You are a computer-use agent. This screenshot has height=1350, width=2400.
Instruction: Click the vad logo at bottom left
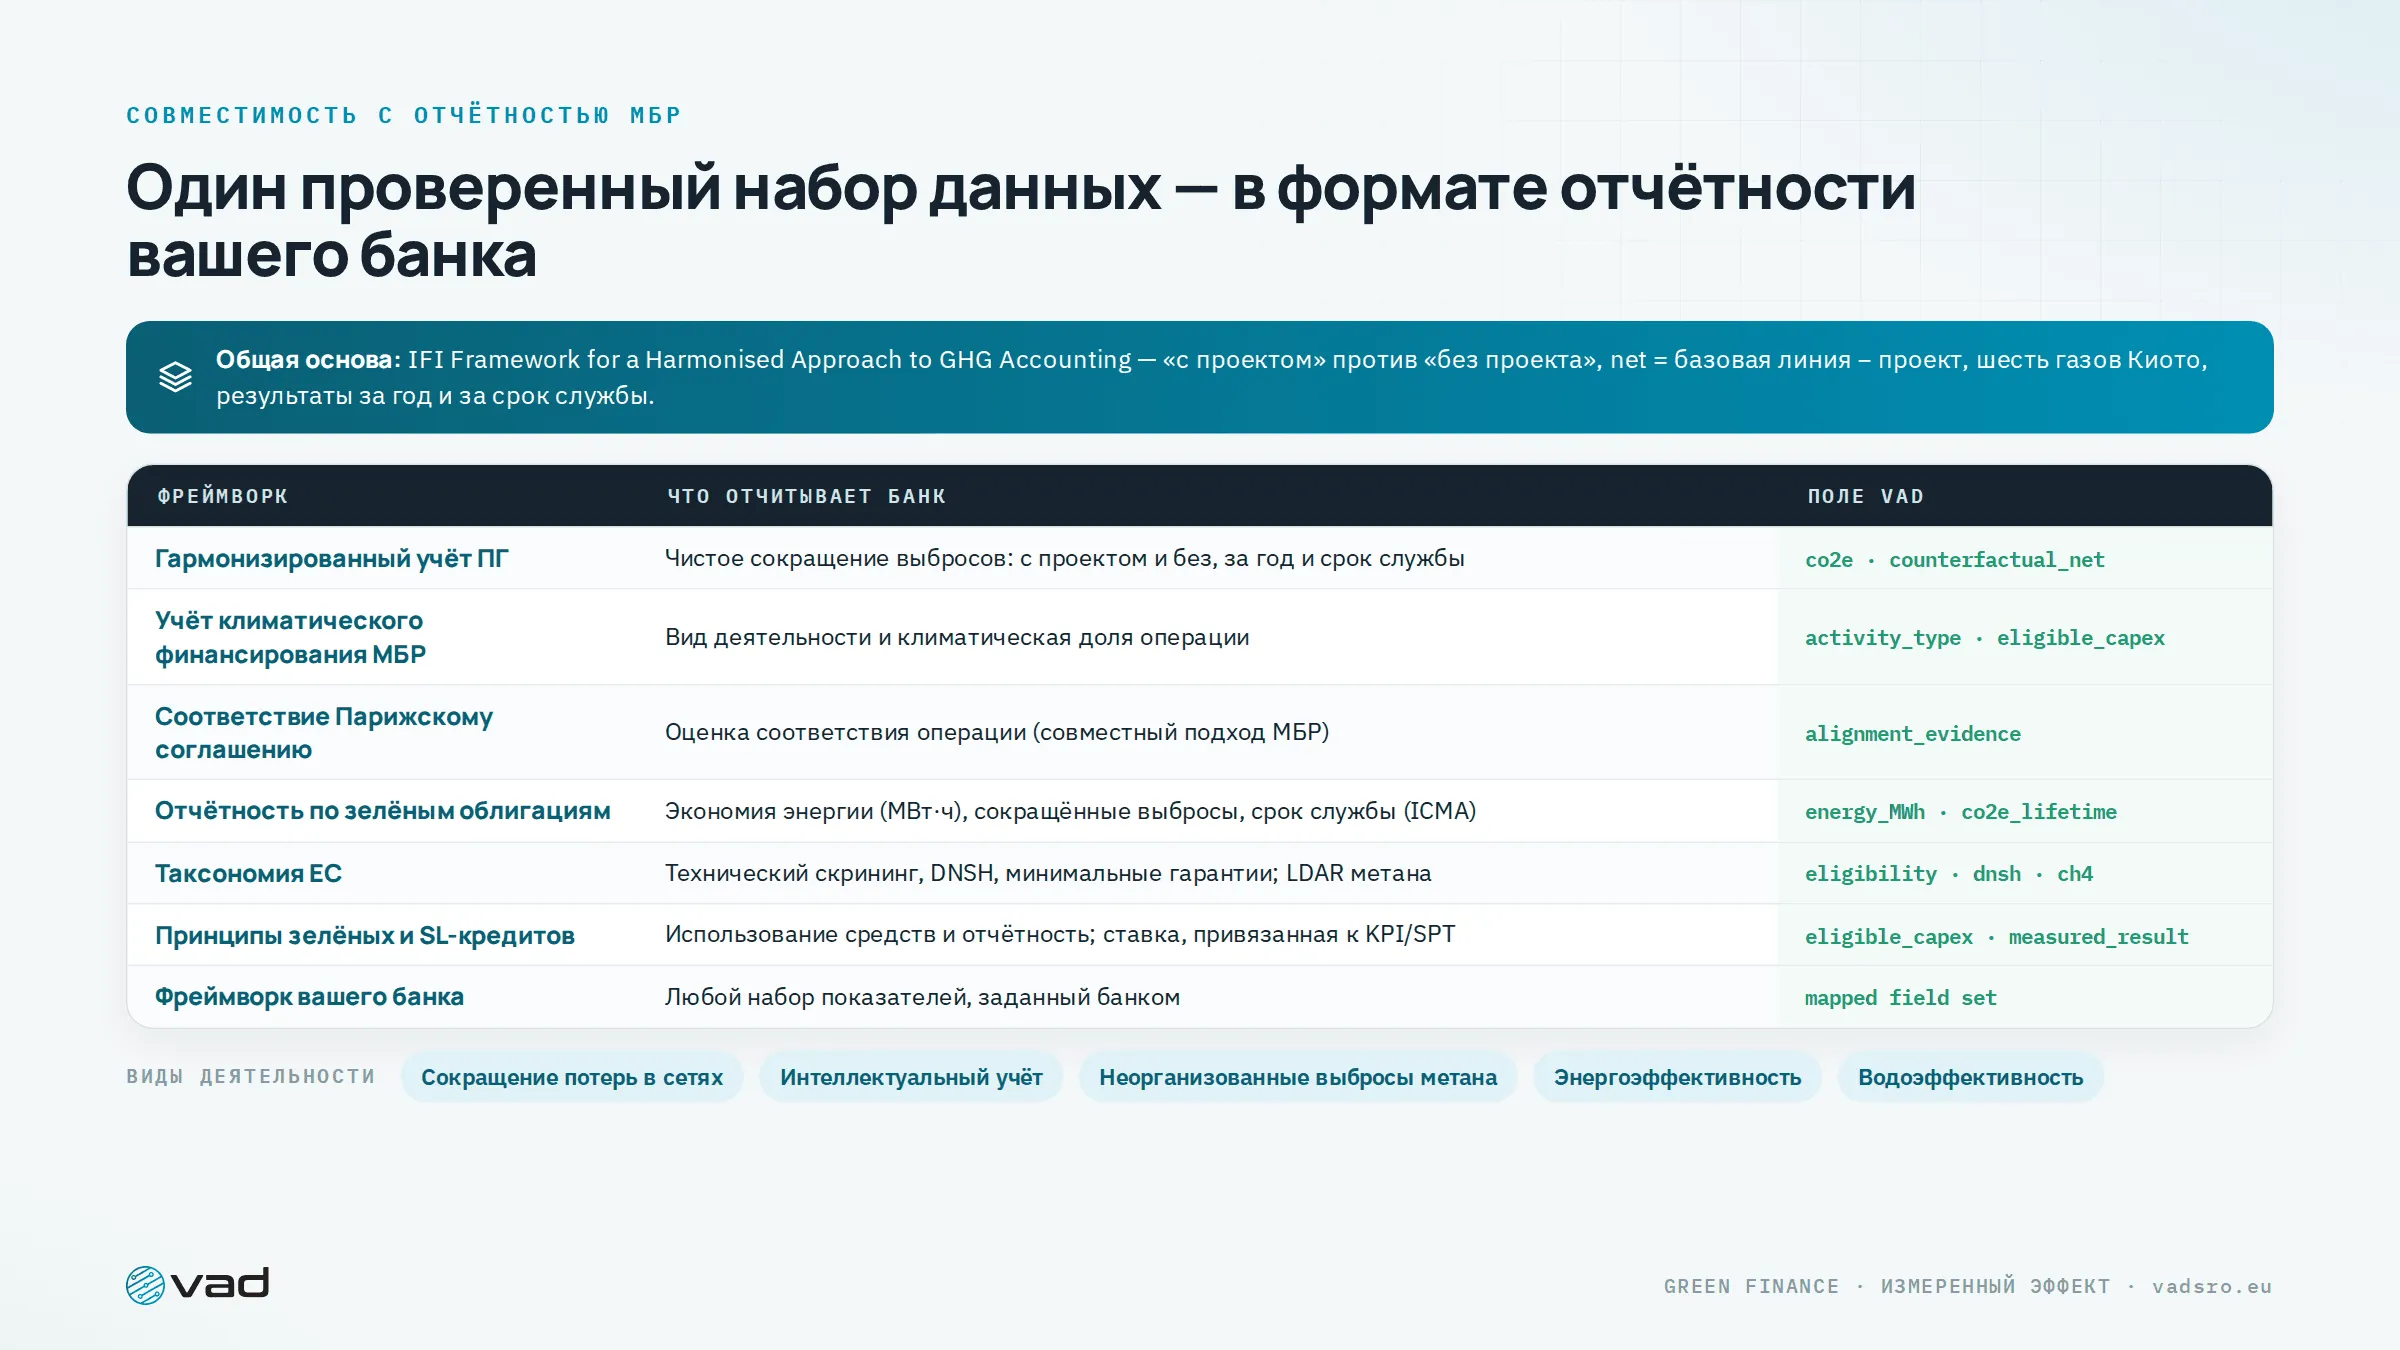tap(198, 1285)
